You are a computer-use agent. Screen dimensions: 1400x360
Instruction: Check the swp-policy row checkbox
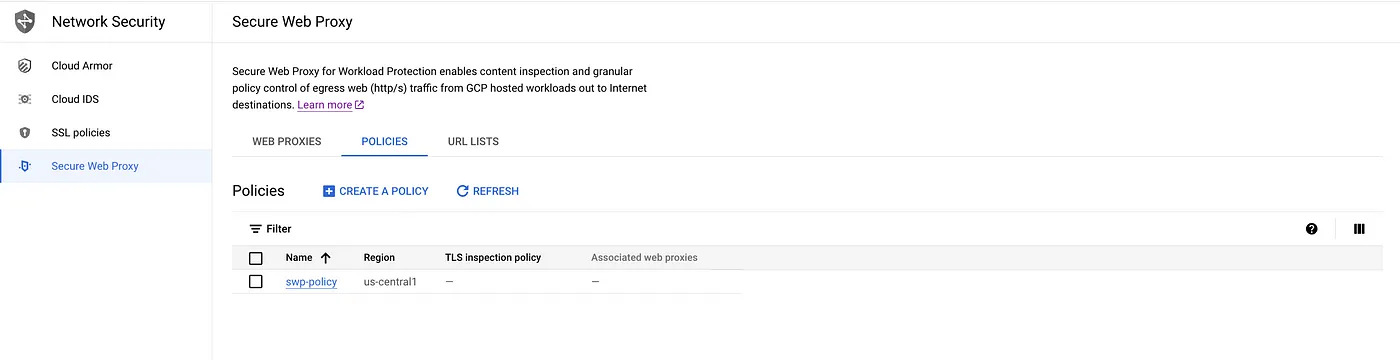tap(256, 282)
